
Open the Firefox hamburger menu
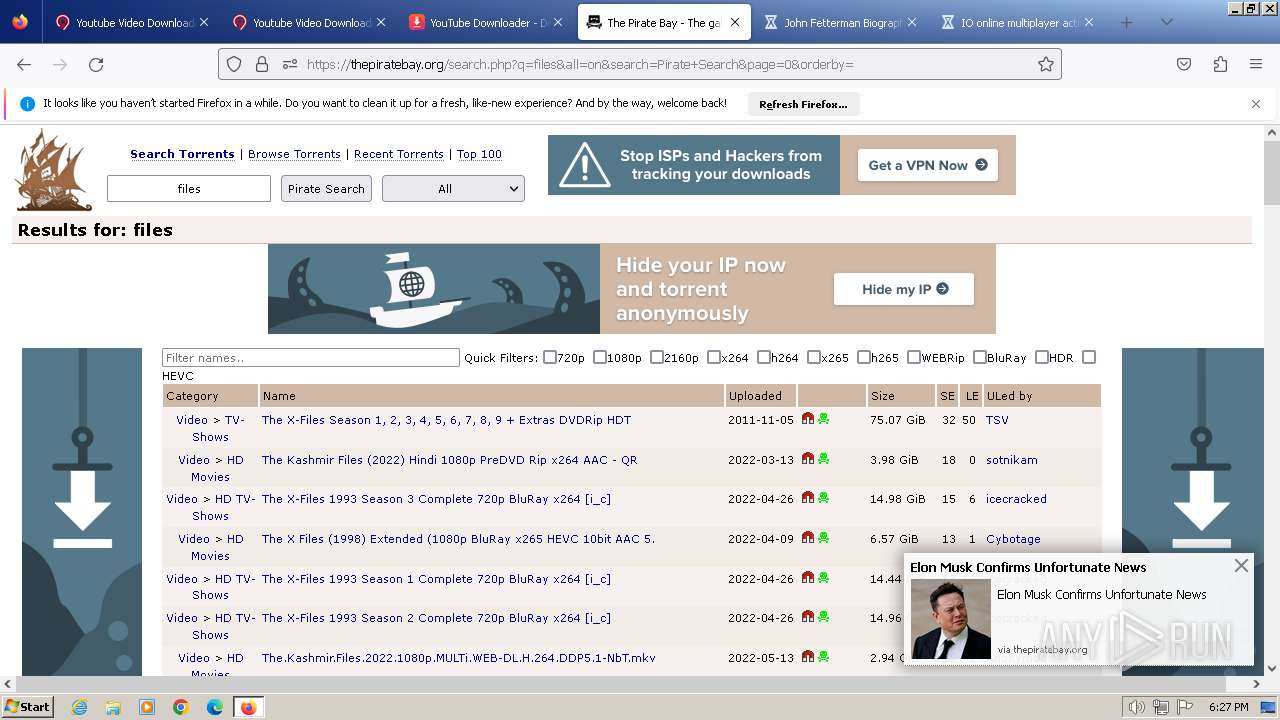[1256, 64]
